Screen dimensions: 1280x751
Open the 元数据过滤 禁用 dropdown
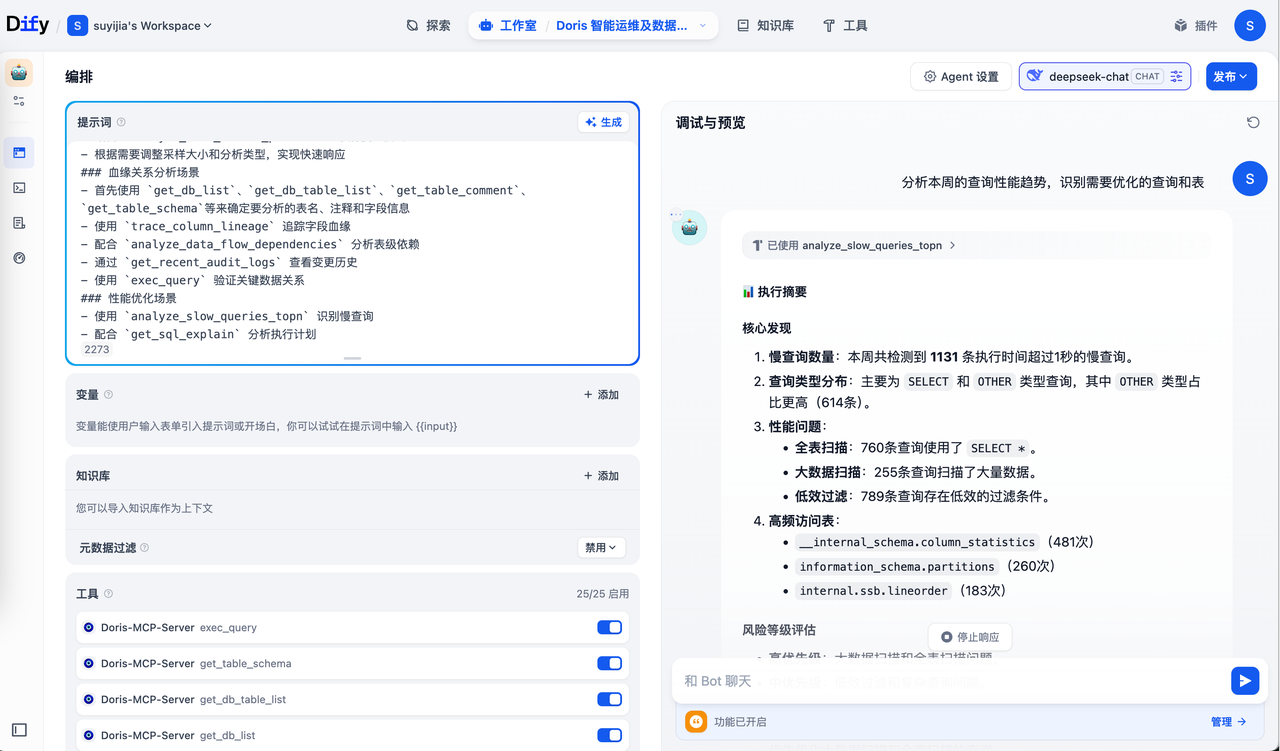tap(600, 547)
